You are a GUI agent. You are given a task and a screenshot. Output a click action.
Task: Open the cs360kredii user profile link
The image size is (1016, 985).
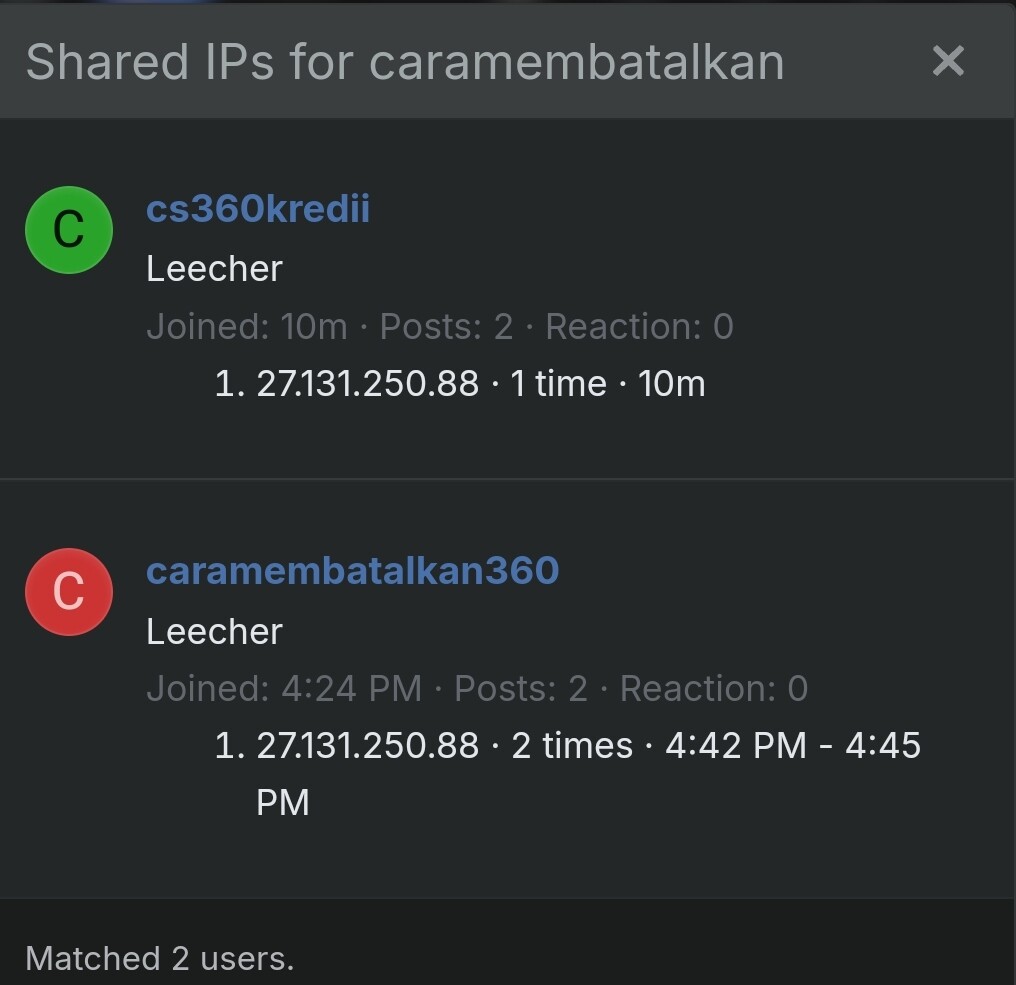[x=258, y=209]
